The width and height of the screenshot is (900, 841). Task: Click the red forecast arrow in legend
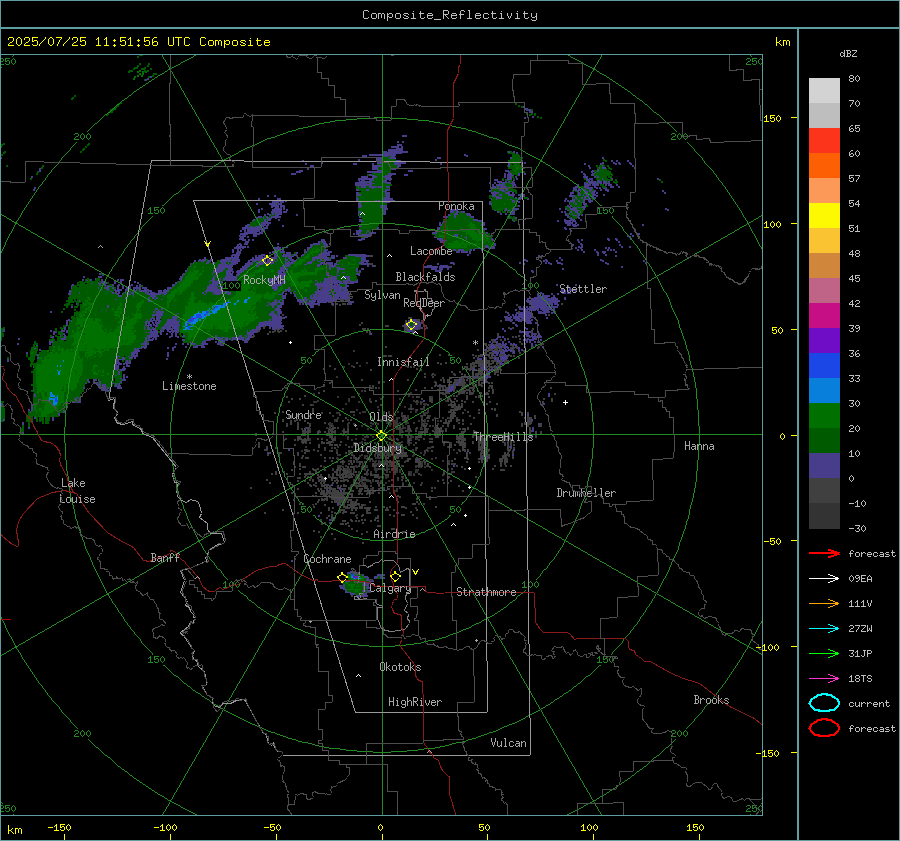(824, 553)
